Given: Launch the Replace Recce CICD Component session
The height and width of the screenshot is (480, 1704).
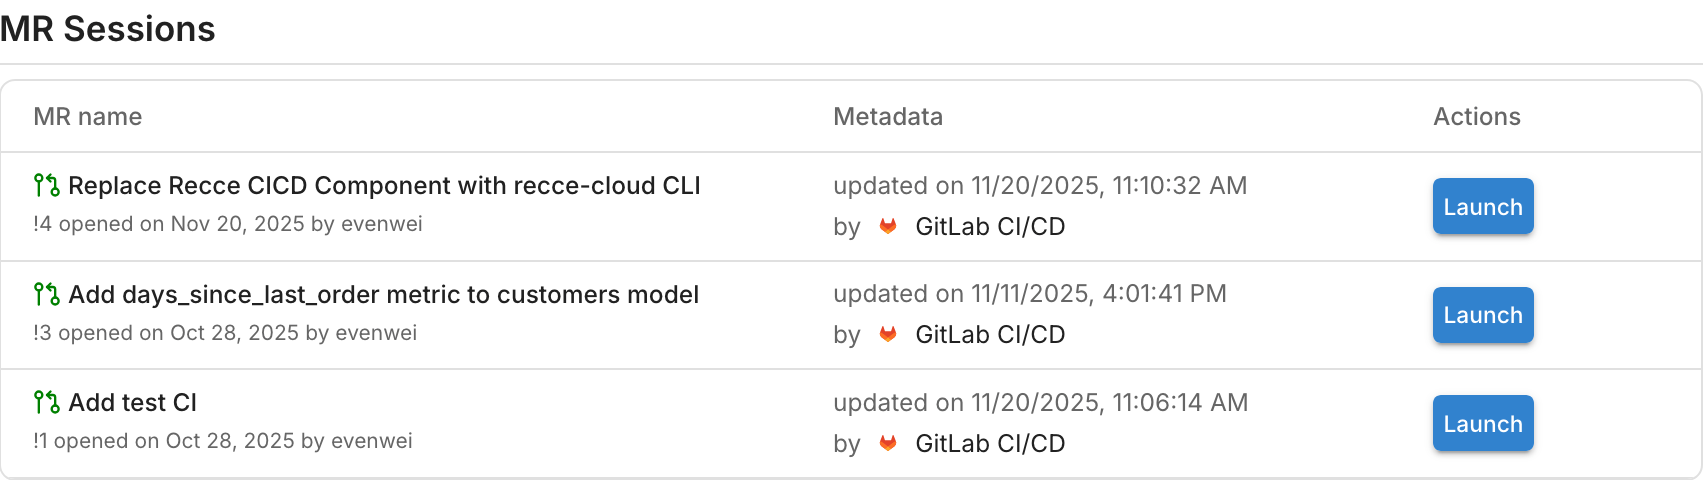Looking at the screenshot, I should 1482,206.
